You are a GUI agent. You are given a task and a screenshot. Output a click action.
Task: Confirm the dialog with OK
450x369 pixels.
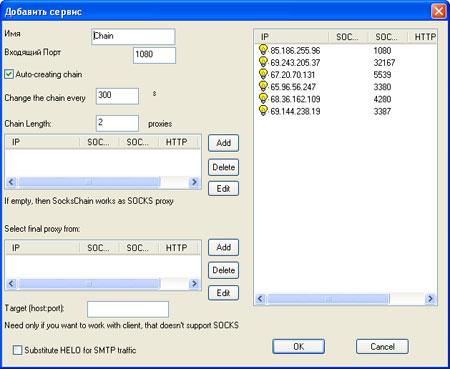pyautogui.click(x=299, y=347)
